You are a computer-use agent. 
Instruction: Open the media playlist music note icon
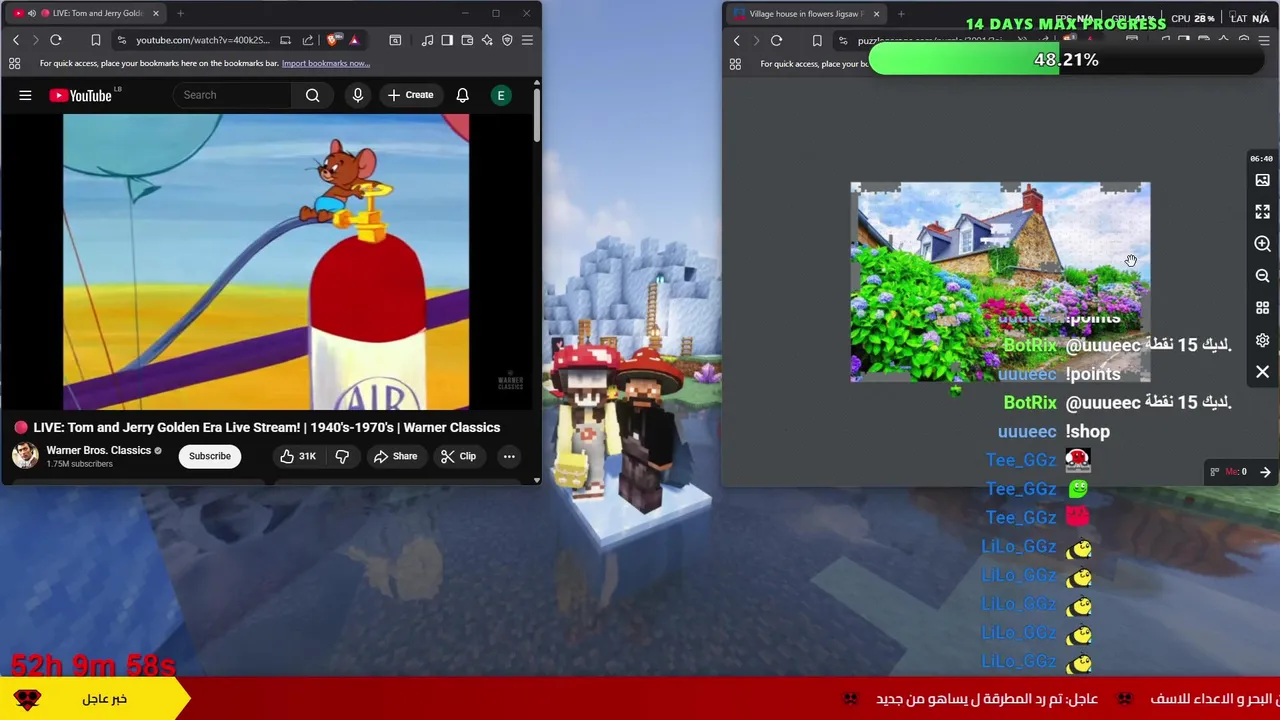[427, 40]
